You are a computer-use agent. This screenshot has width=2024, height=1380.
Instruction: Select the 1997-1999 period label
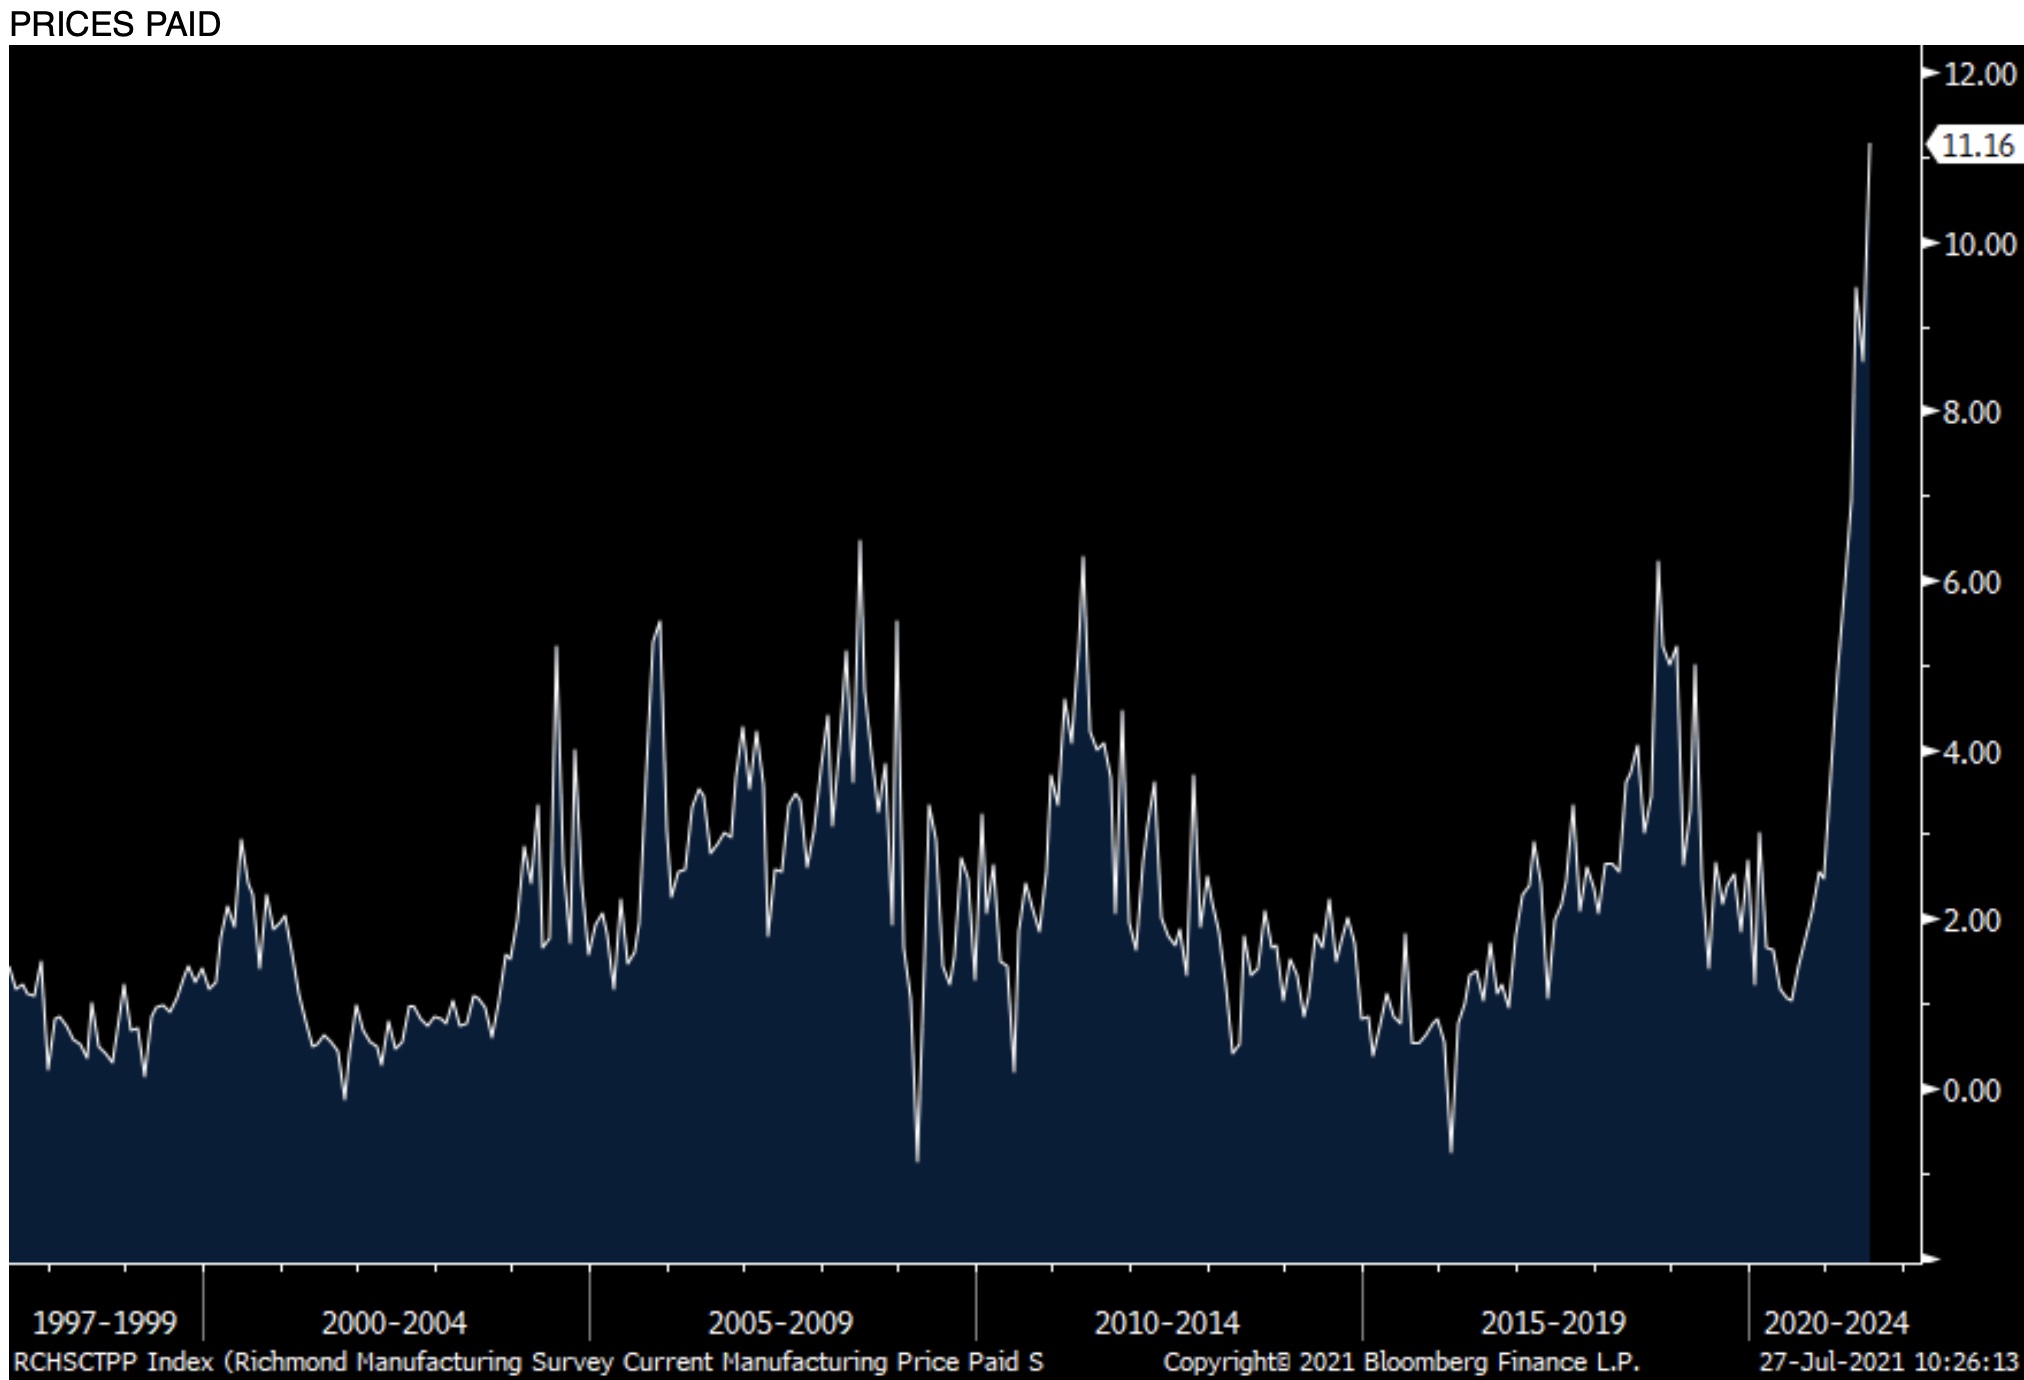104,1323
